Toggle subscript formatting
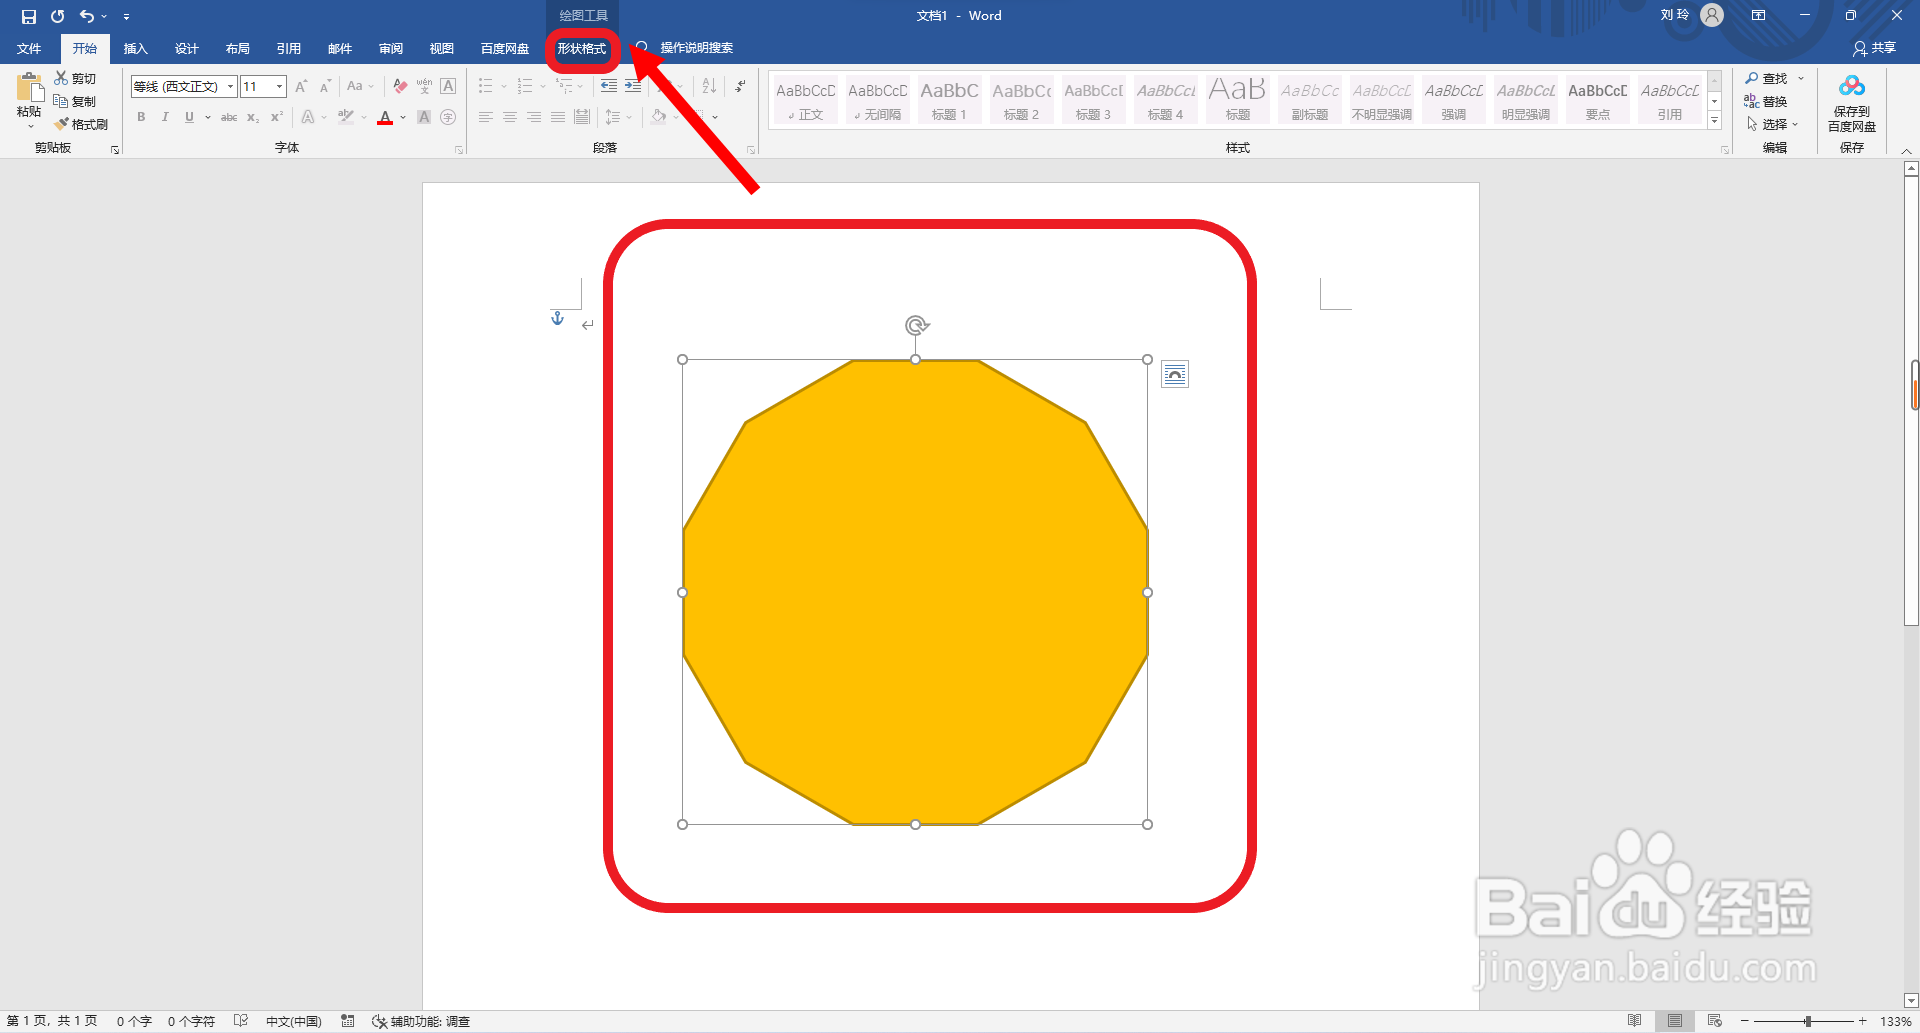 (253, 117)
